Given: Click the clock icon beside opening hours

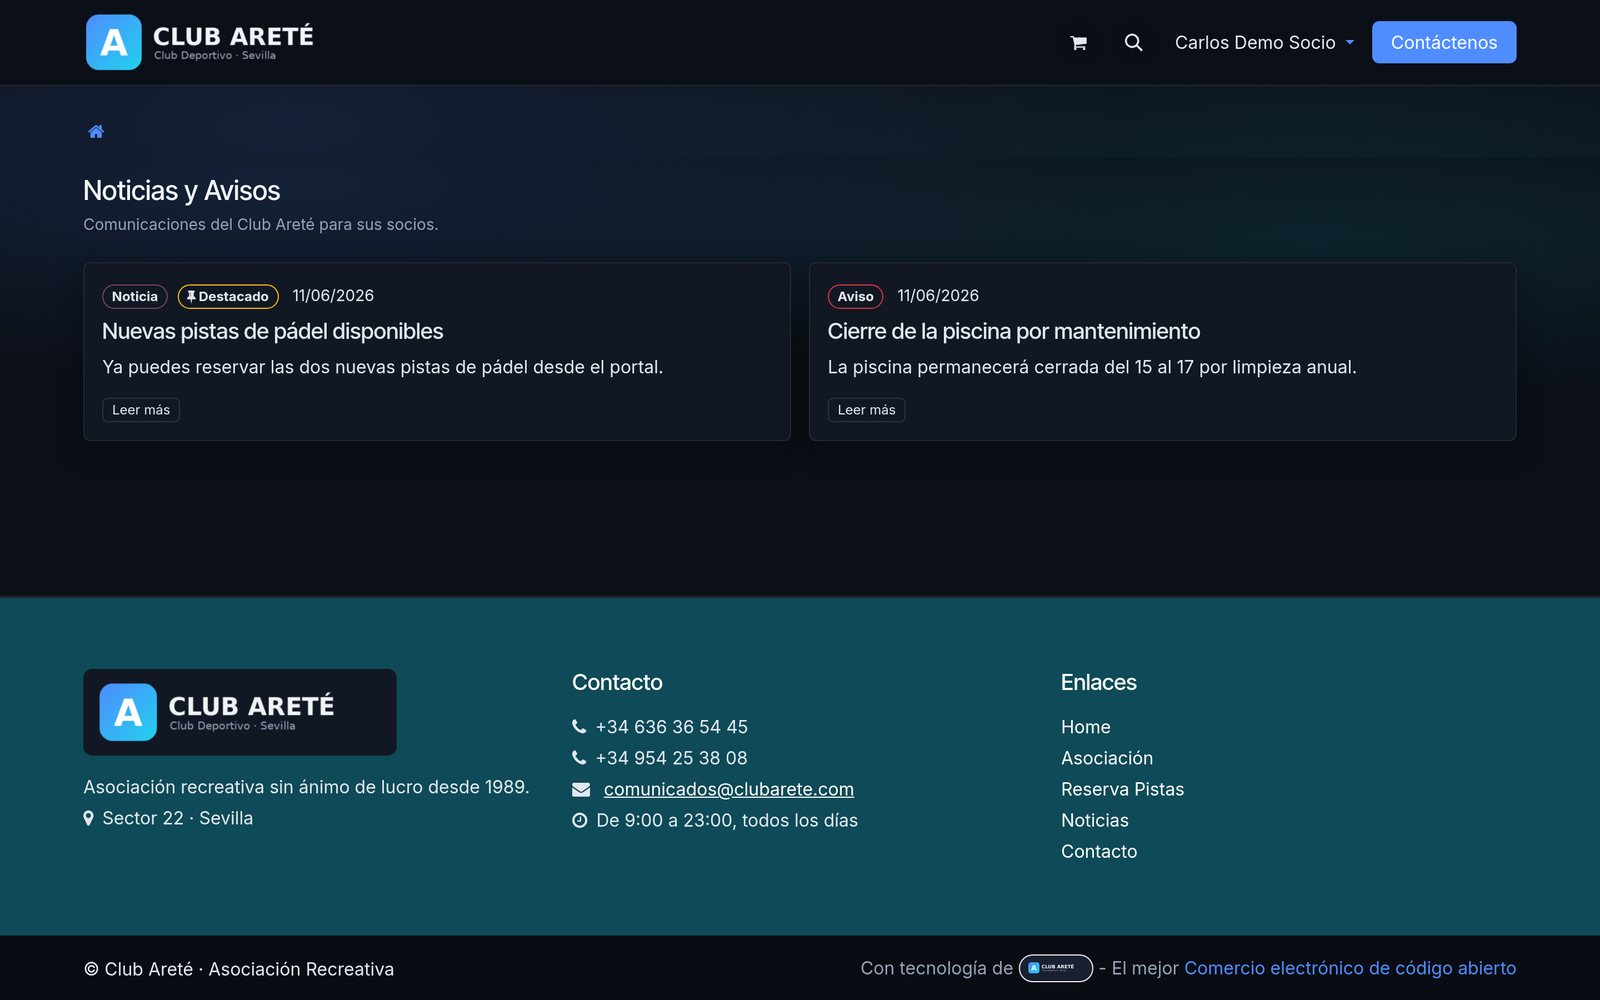Looking at the screenshot, I should (x=579, y=821).
